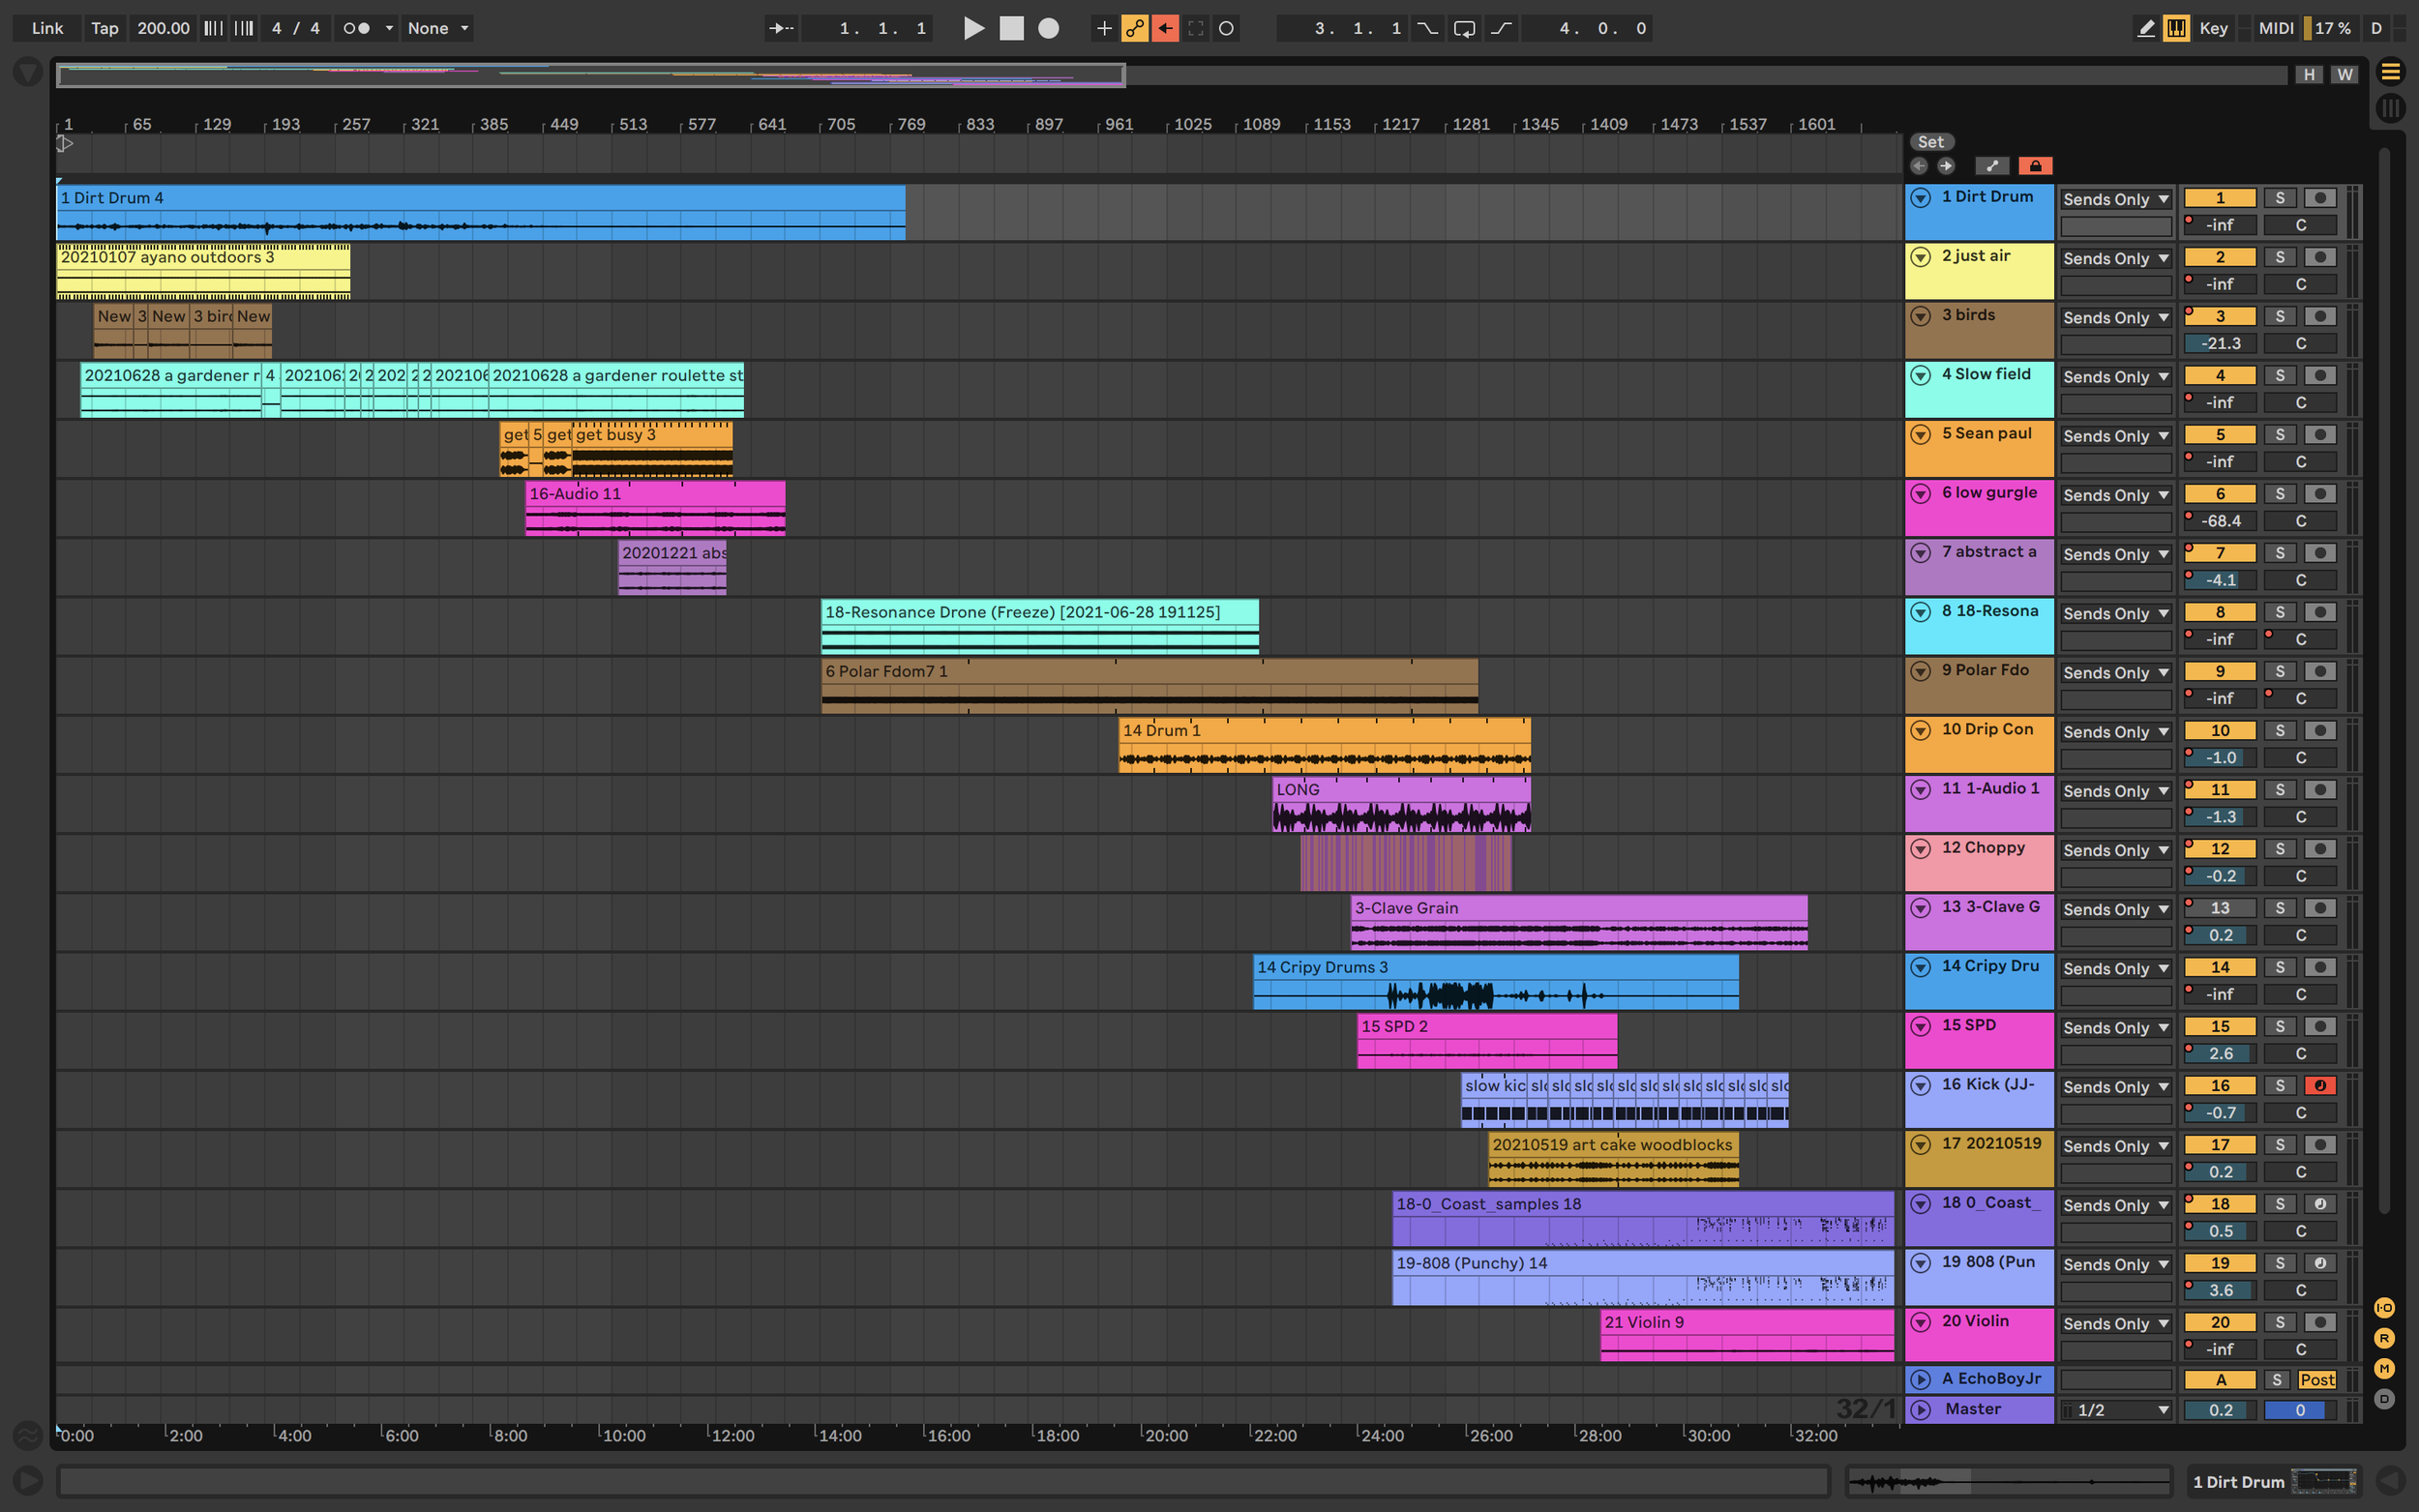Click the Master volume 0.2 field
The height and width of the screenshot is (1512, 2419).
coord(2219,1410)
